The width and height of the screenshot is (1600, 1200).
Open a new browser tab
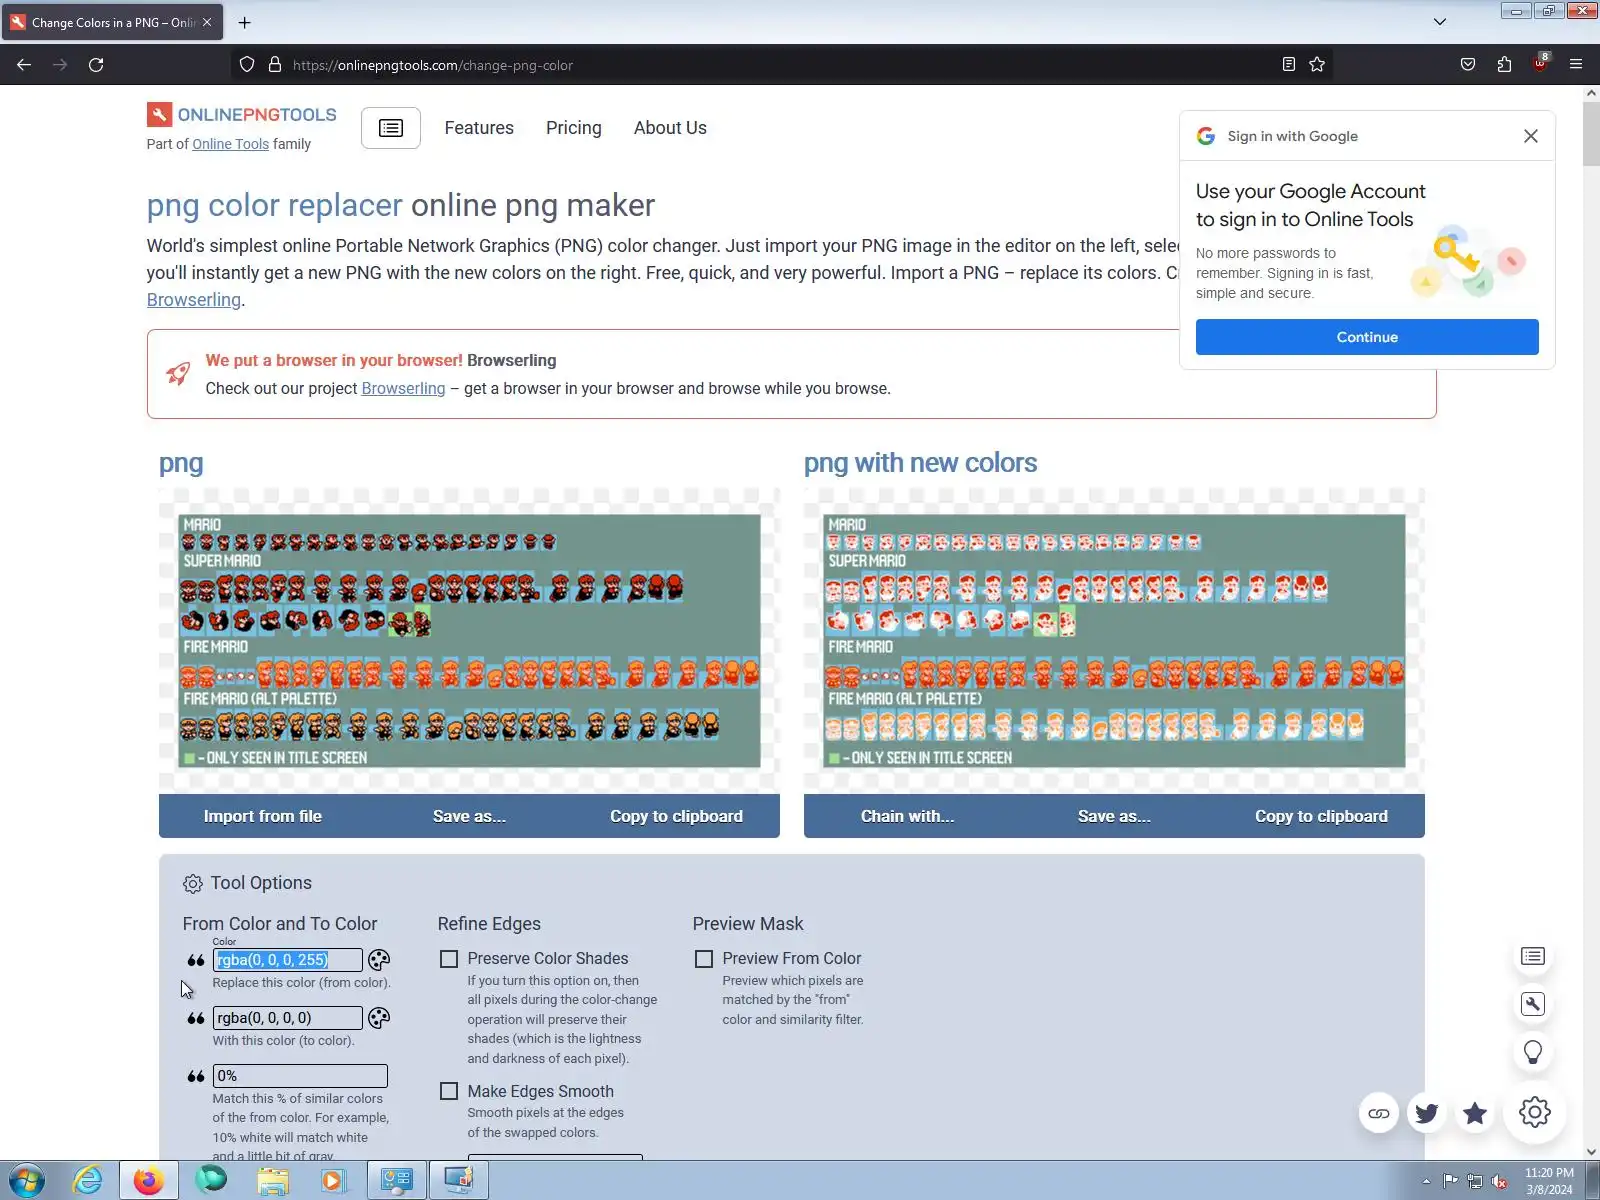(x=244, y=22)
